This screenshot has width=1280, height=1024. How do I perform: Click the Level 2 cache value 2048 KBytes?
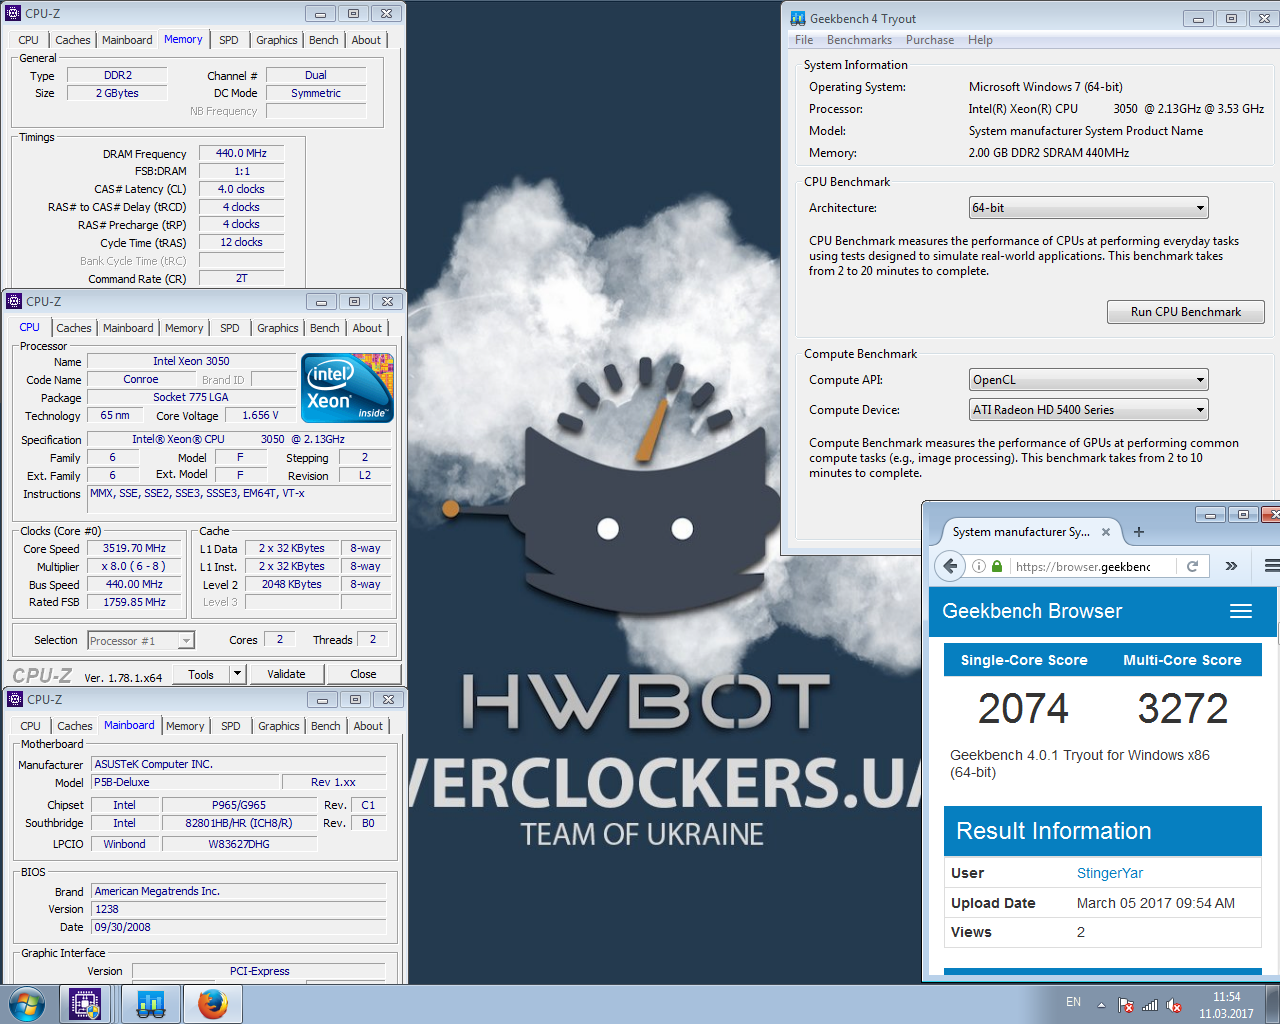point(292,585)
